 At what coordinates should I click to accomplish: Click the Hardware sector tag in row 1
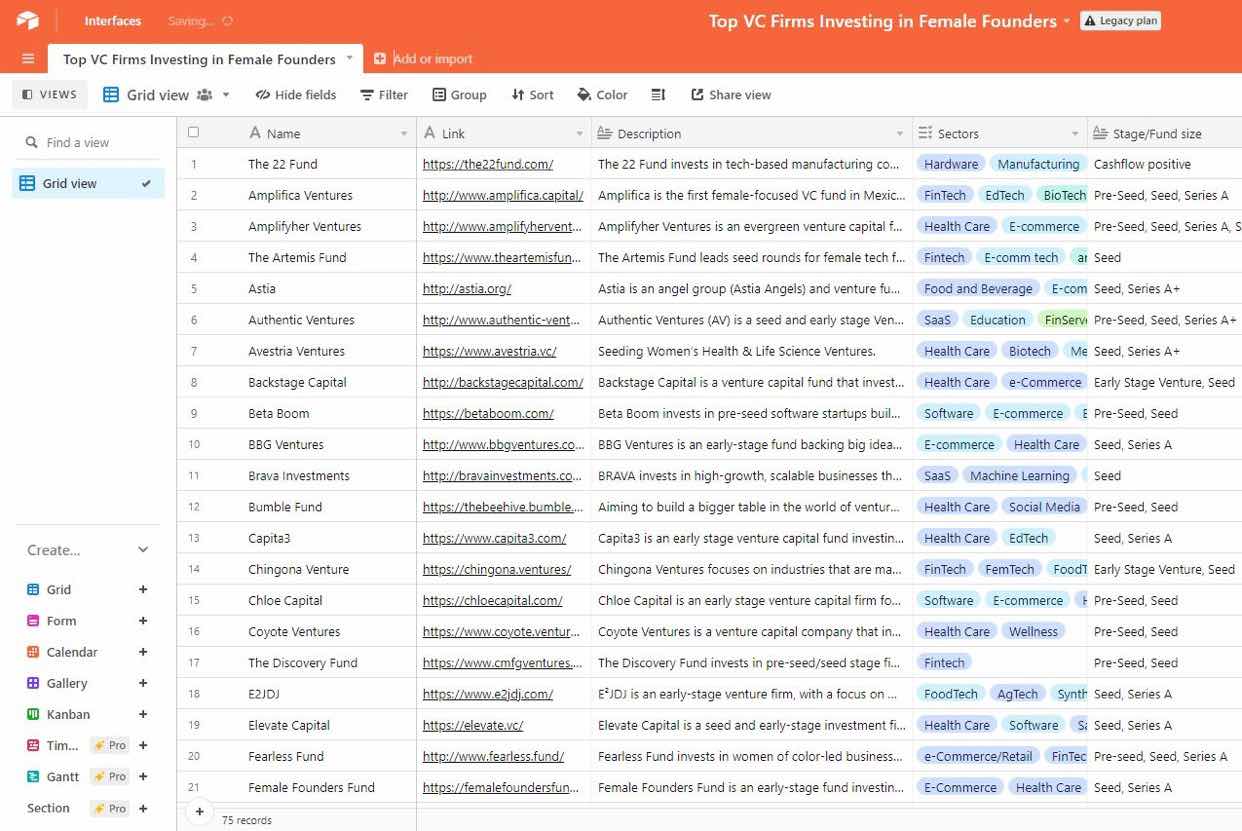tap(951, 164)
